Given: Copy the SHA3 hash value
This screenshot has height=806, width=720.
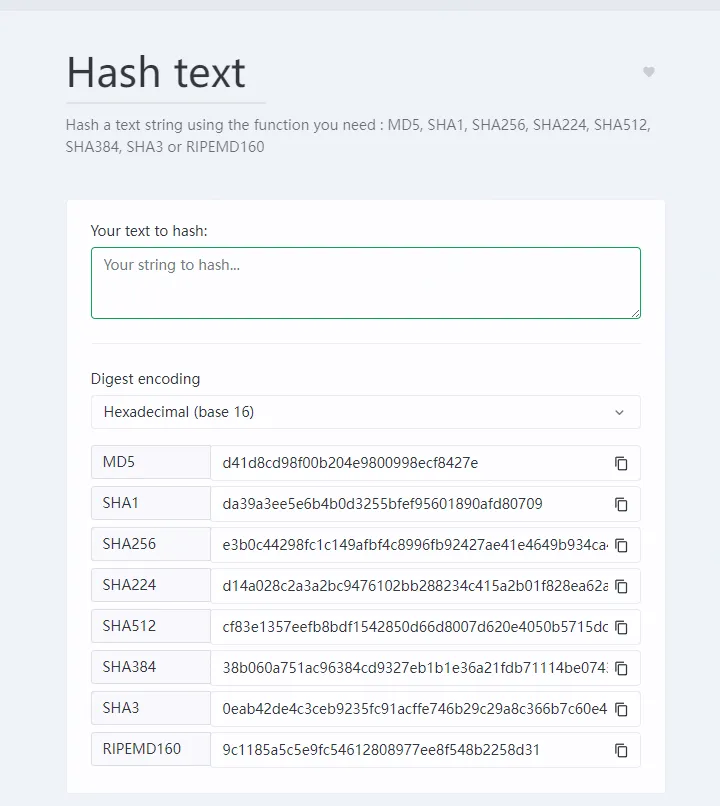Looking at the screenshot, I should click(x=621, y=709).
